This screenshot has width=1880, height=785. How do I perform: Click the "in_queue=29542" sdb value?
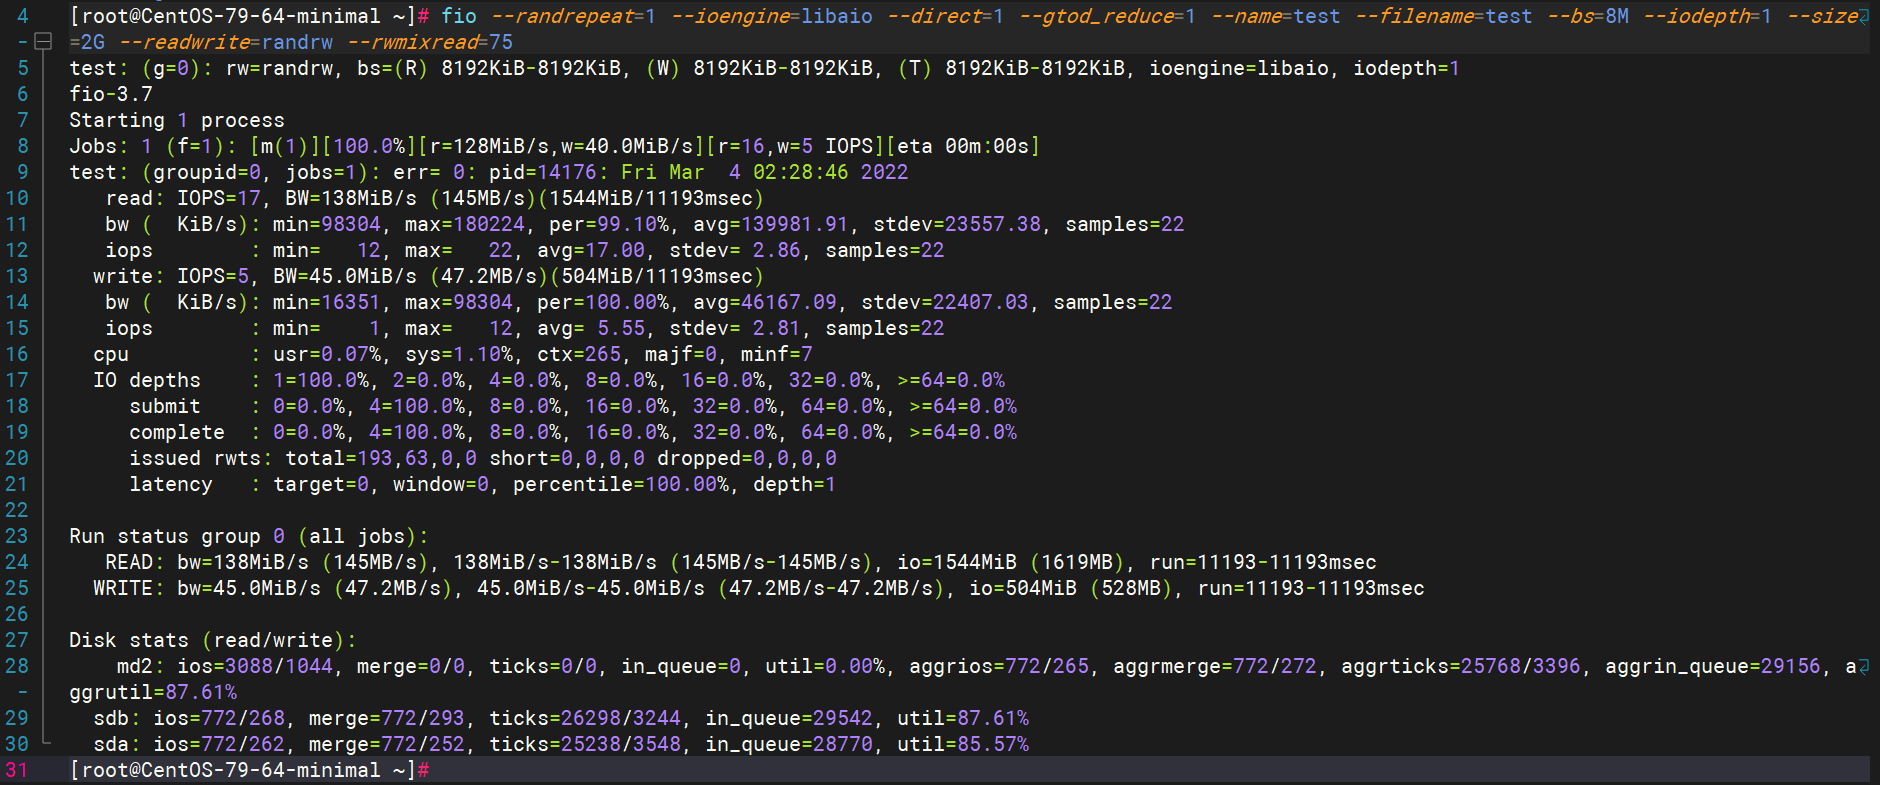coord(789,718)
